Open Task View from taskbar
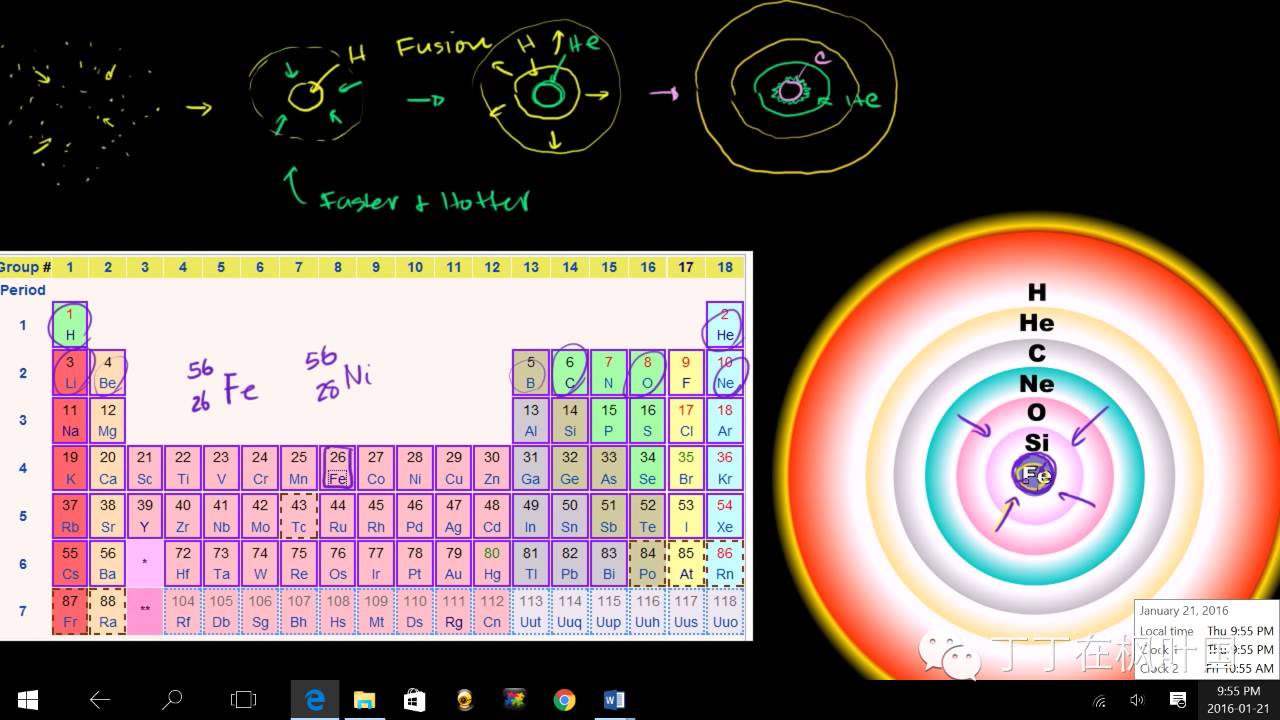Viewport: 1280px width, 720px height. click(243, 700)
